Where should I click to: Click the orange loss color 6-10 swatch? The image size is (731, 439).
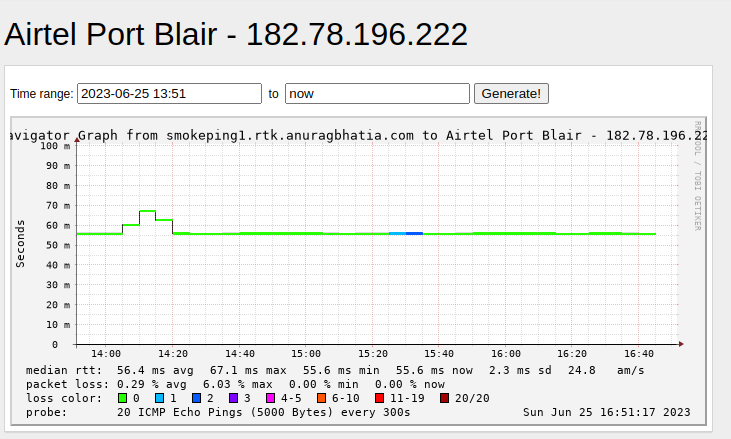321,398
